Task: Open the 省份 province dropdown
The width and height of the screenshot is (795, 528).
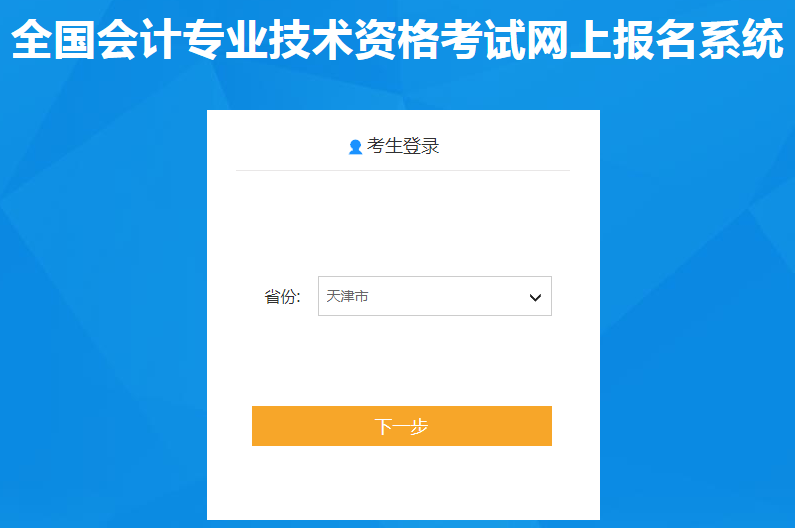Action: (x=435, y=296)
